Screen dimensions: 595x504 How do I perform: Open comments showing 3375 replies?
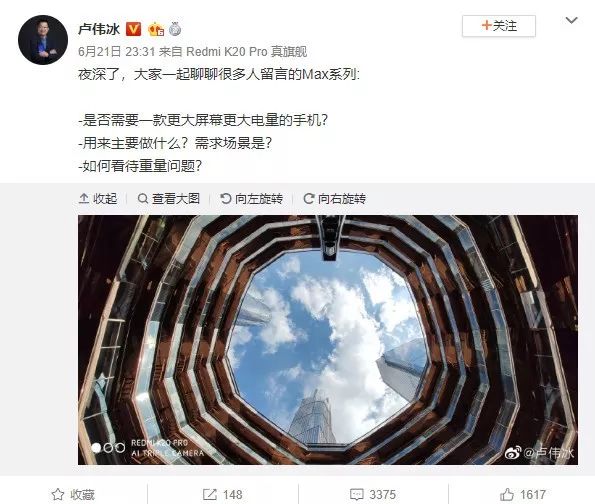coord(373,495)
